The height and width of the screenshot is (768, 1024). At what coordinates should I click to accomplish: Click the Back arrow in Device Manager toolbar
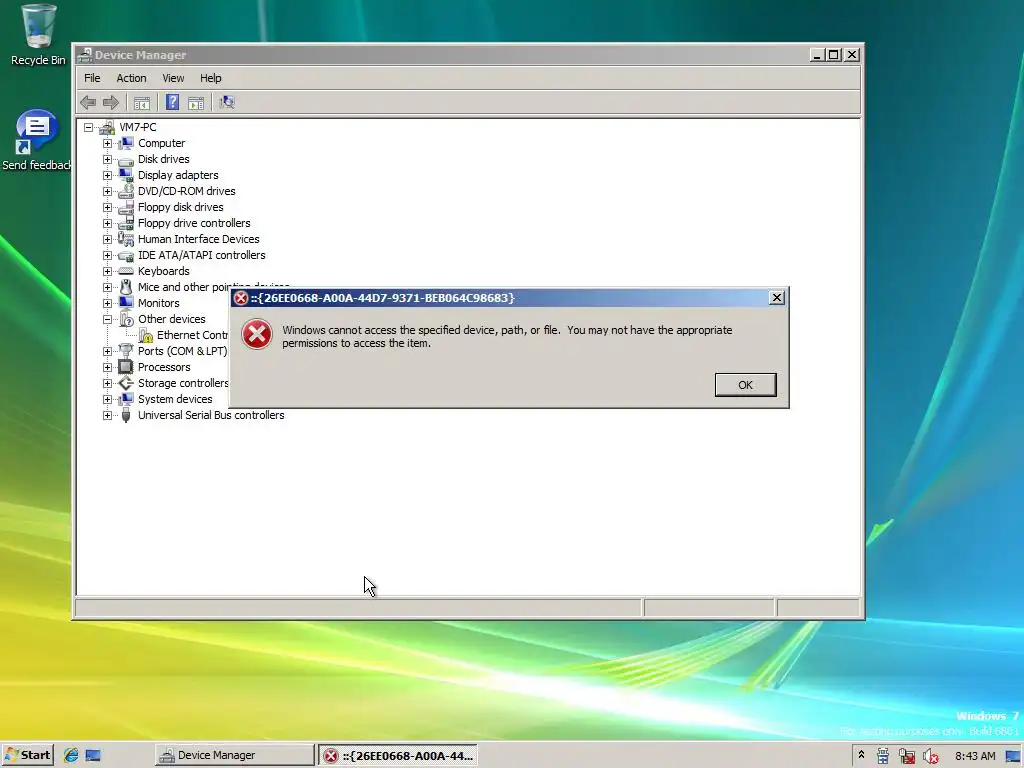(x=88, y=102)
